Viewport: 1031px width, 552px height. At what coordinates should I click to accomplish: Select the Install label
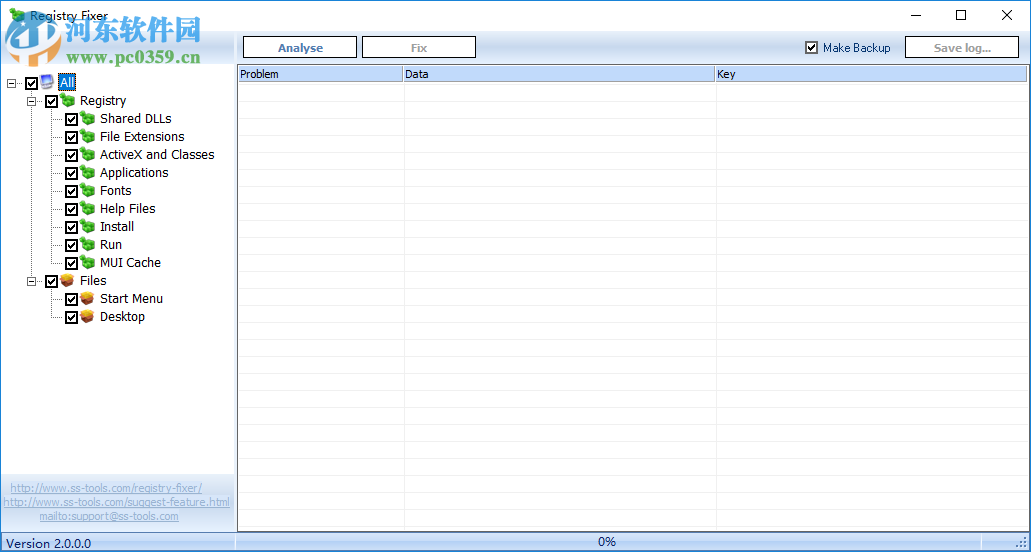pyautogui.click(x=117, y=226)
